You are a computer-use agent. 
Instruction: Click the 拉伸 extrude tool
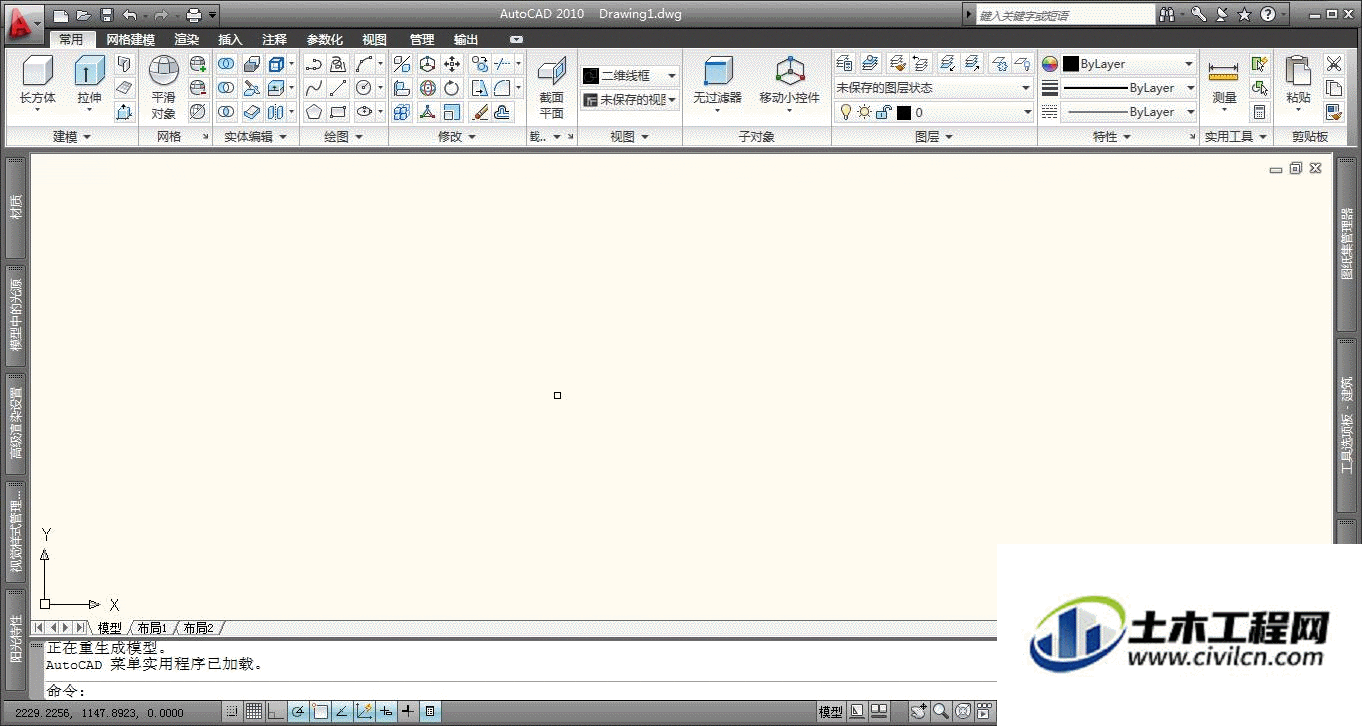click(89, 80)
